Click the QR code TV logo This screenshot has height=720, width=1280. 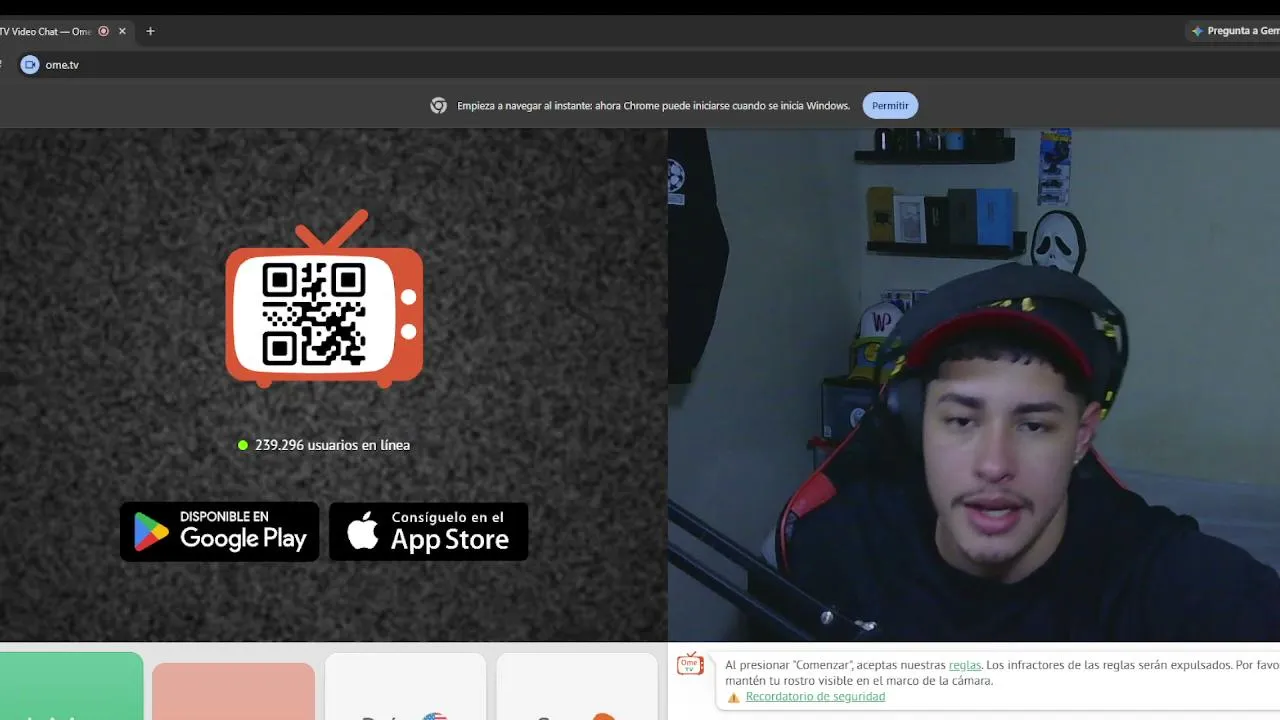[324, 298]
